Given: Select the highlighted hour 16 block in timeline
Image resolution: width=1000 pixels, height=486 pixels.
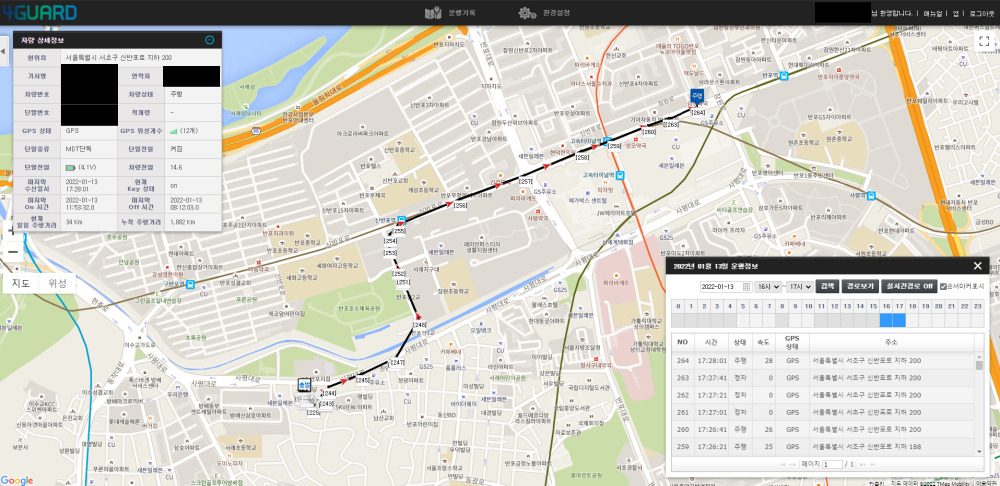Looking at the screenshot, I should 886,320.
